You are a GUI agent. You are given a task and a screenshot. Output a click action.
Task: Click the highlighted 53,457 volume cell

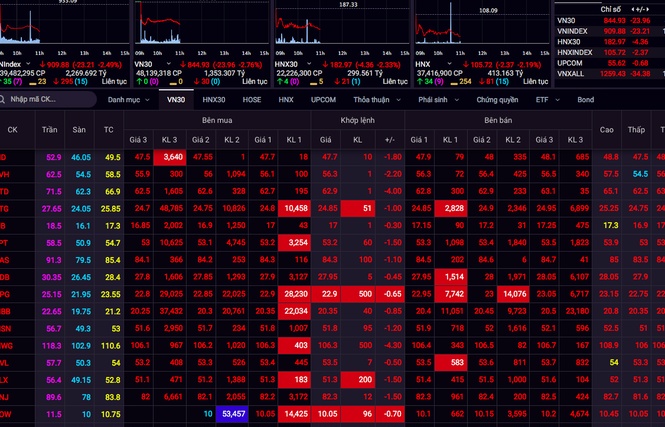234,413
